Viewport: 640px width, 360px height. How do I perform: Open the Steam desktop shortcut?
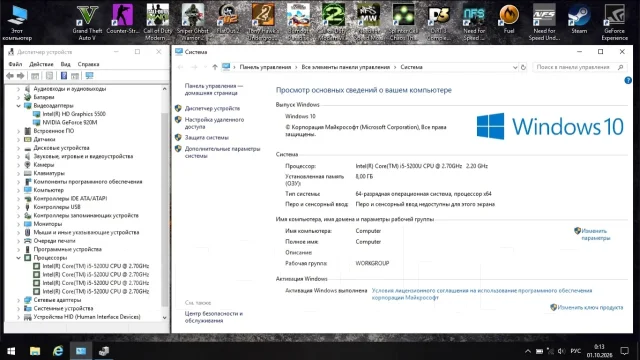click(579, 19)
